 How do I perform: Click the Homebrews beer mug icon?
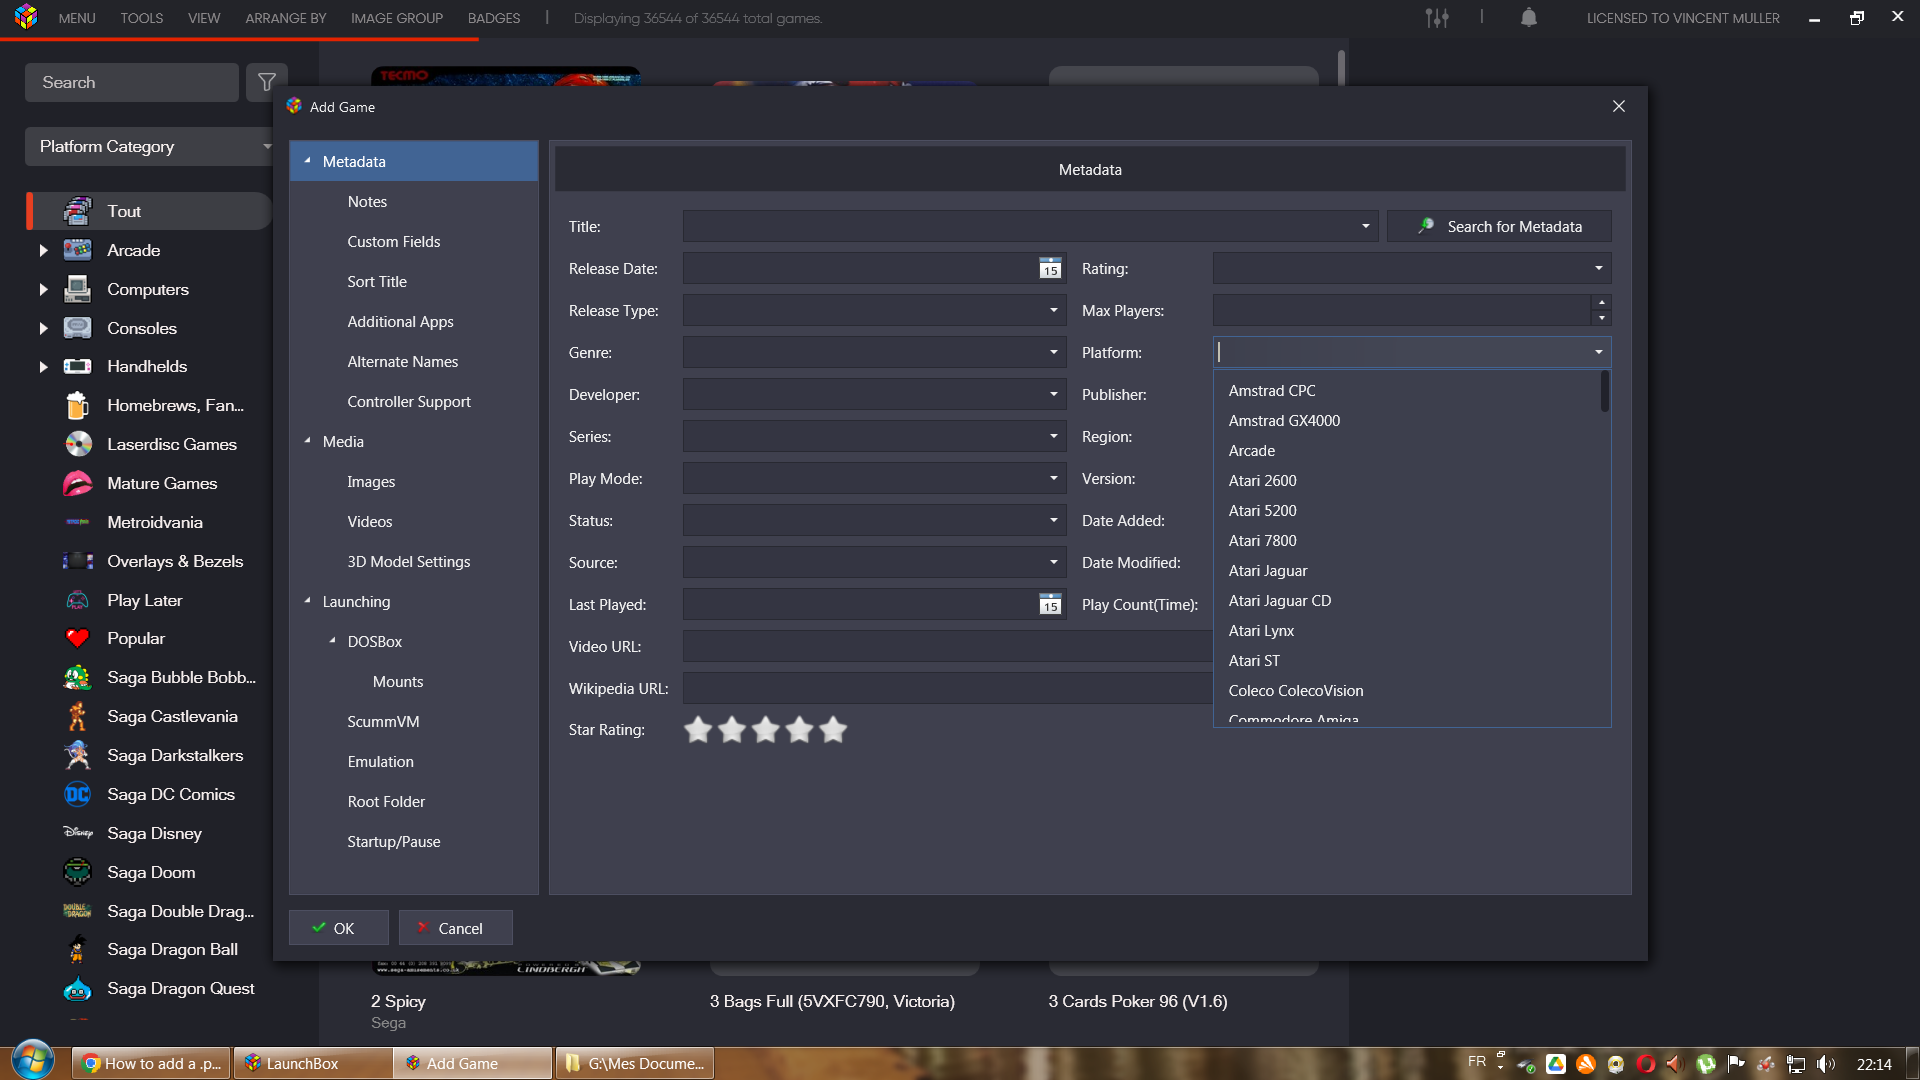(78, 405)
